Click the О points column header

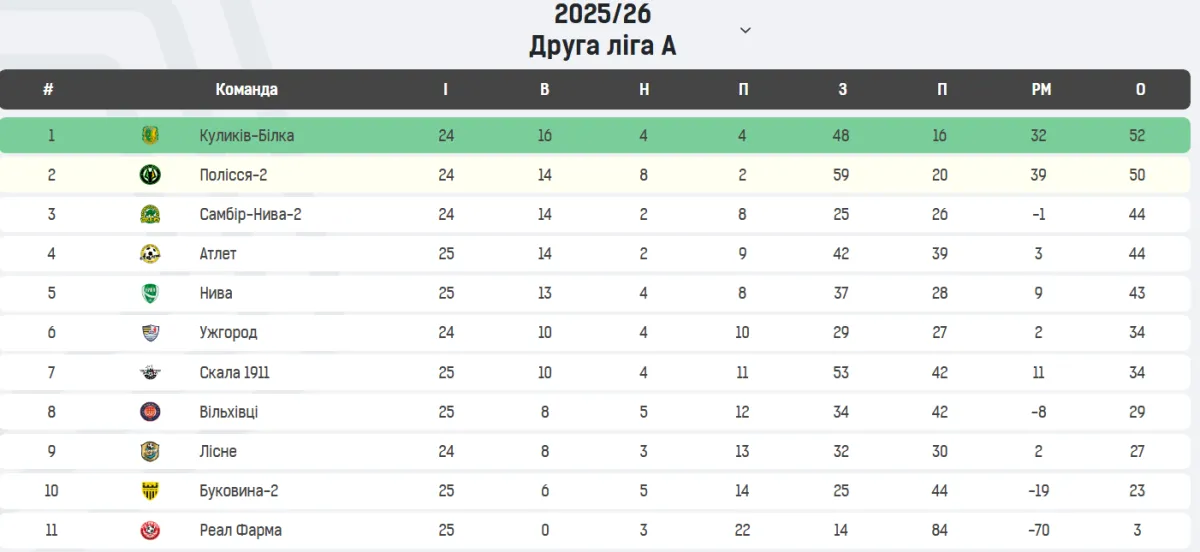coord(1140,89)
